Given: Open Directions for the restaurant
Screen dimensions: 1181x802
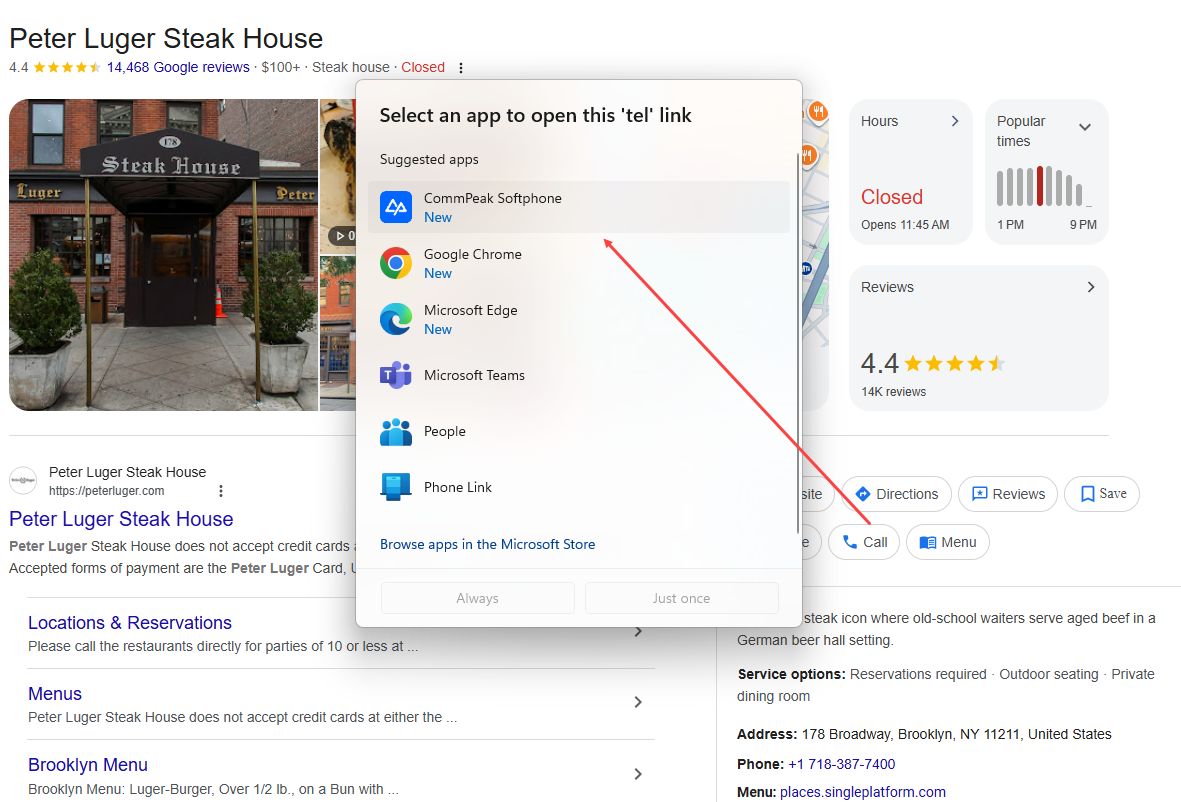Looking at the screenshot, I should click(x=896, y=494).
